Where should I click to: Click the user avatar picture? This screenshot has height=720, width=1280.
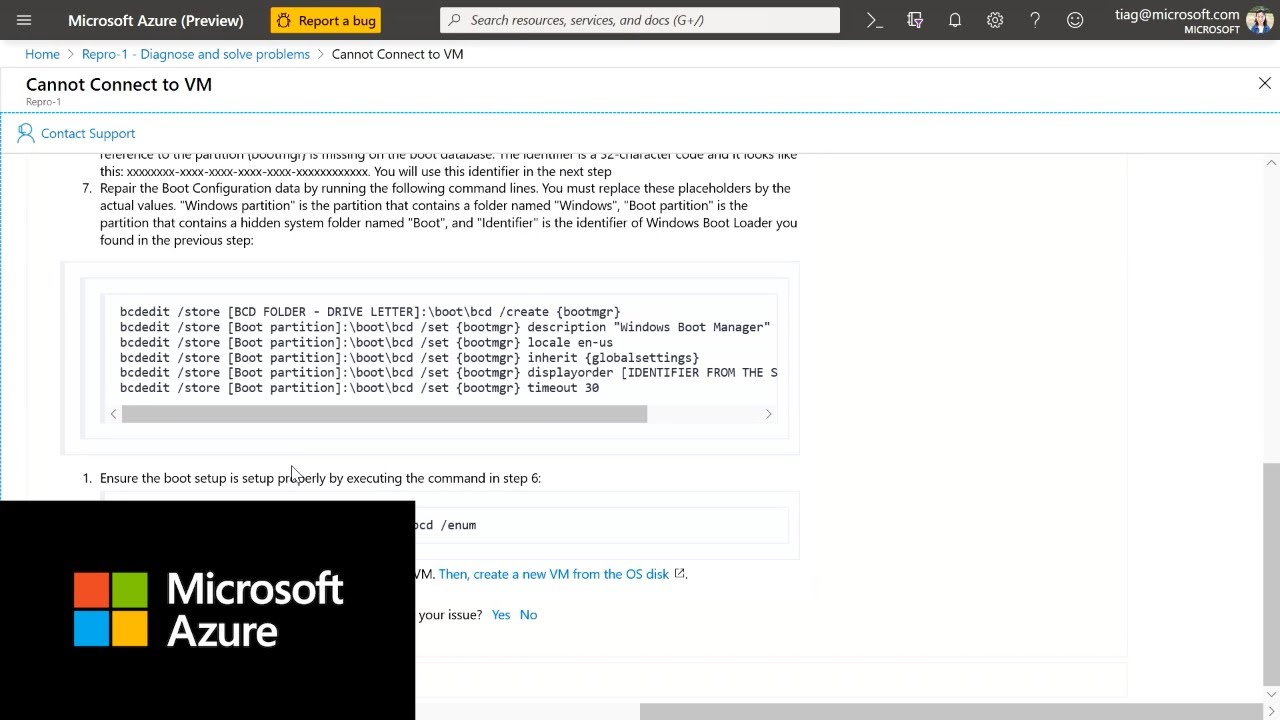point(1260,20)
